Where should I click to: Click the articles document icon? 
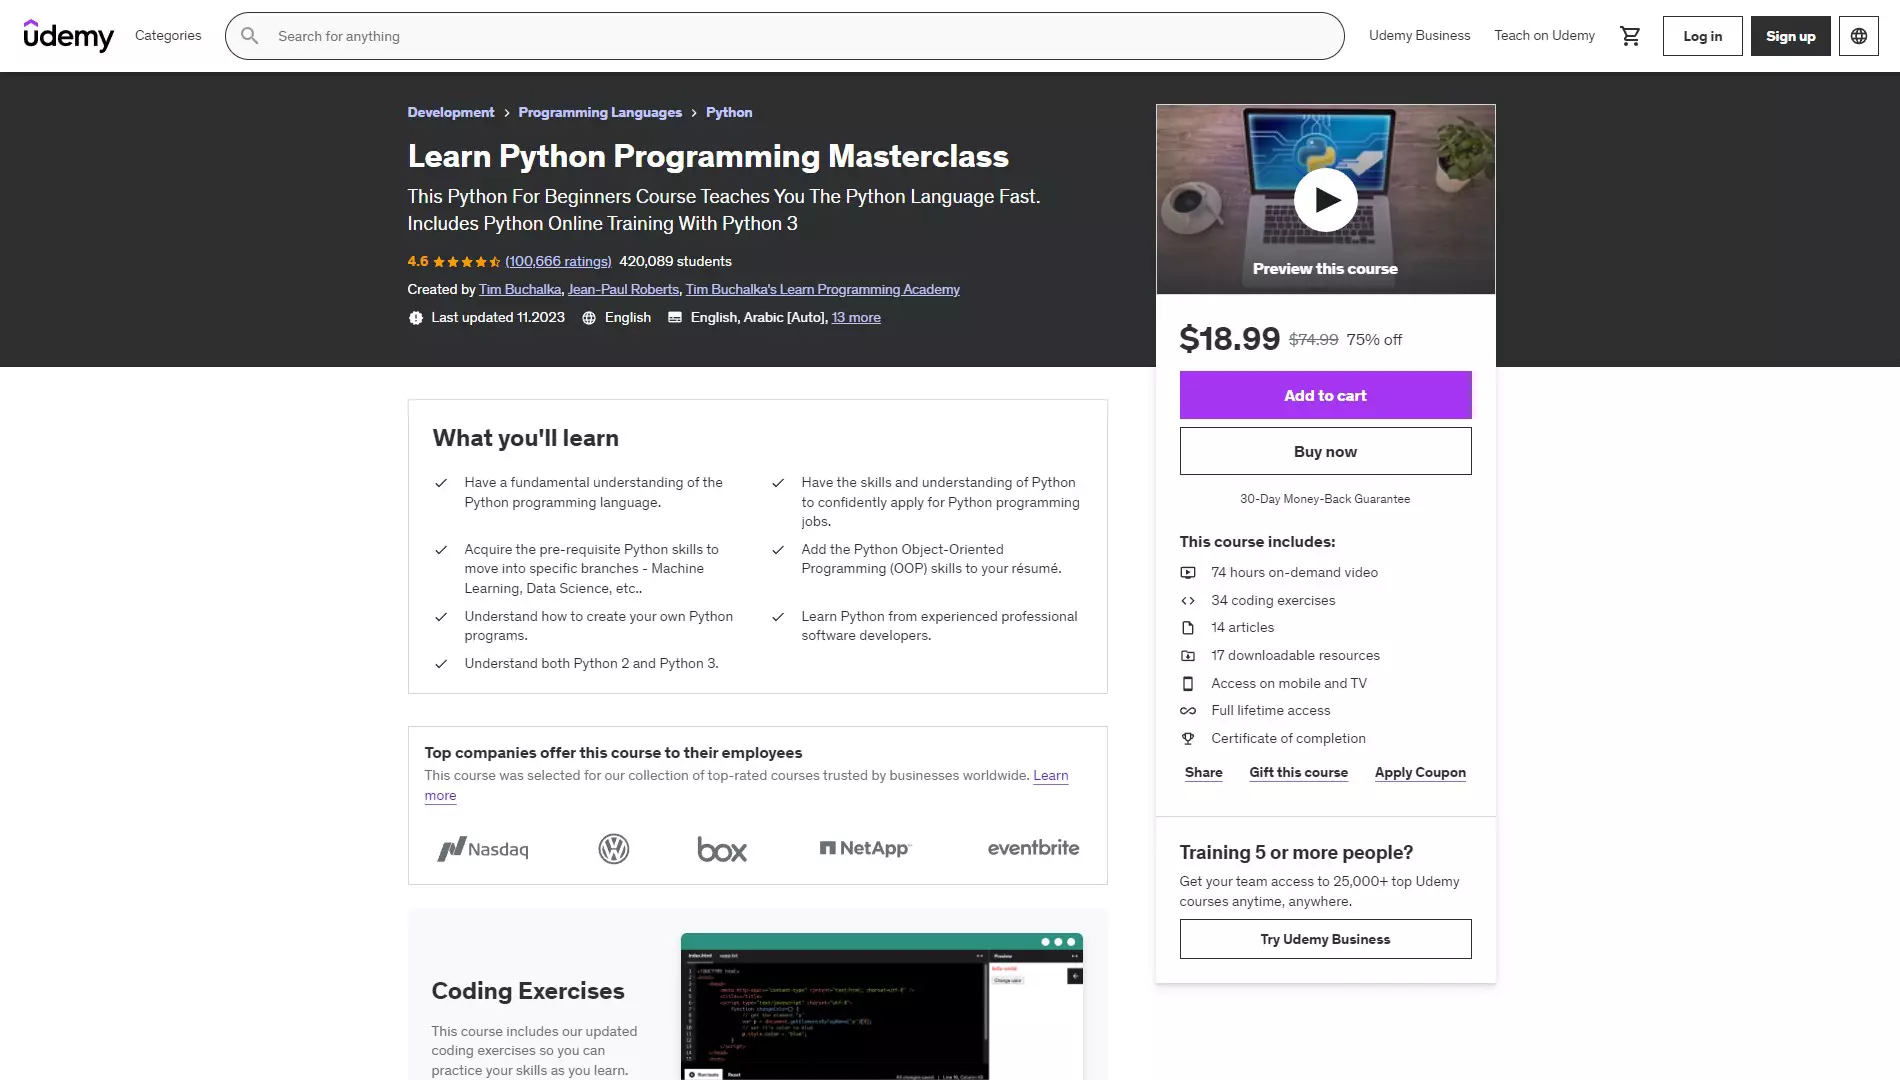[x=1188, y=628]
